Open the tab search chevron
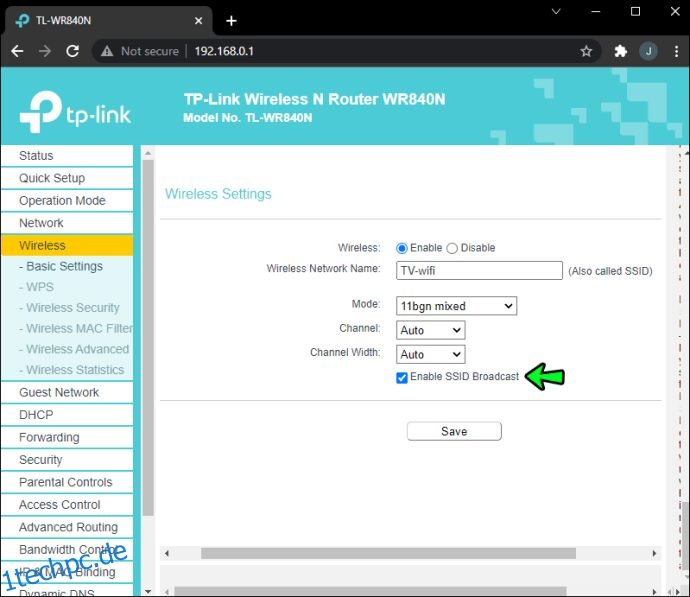 point(556,11)
